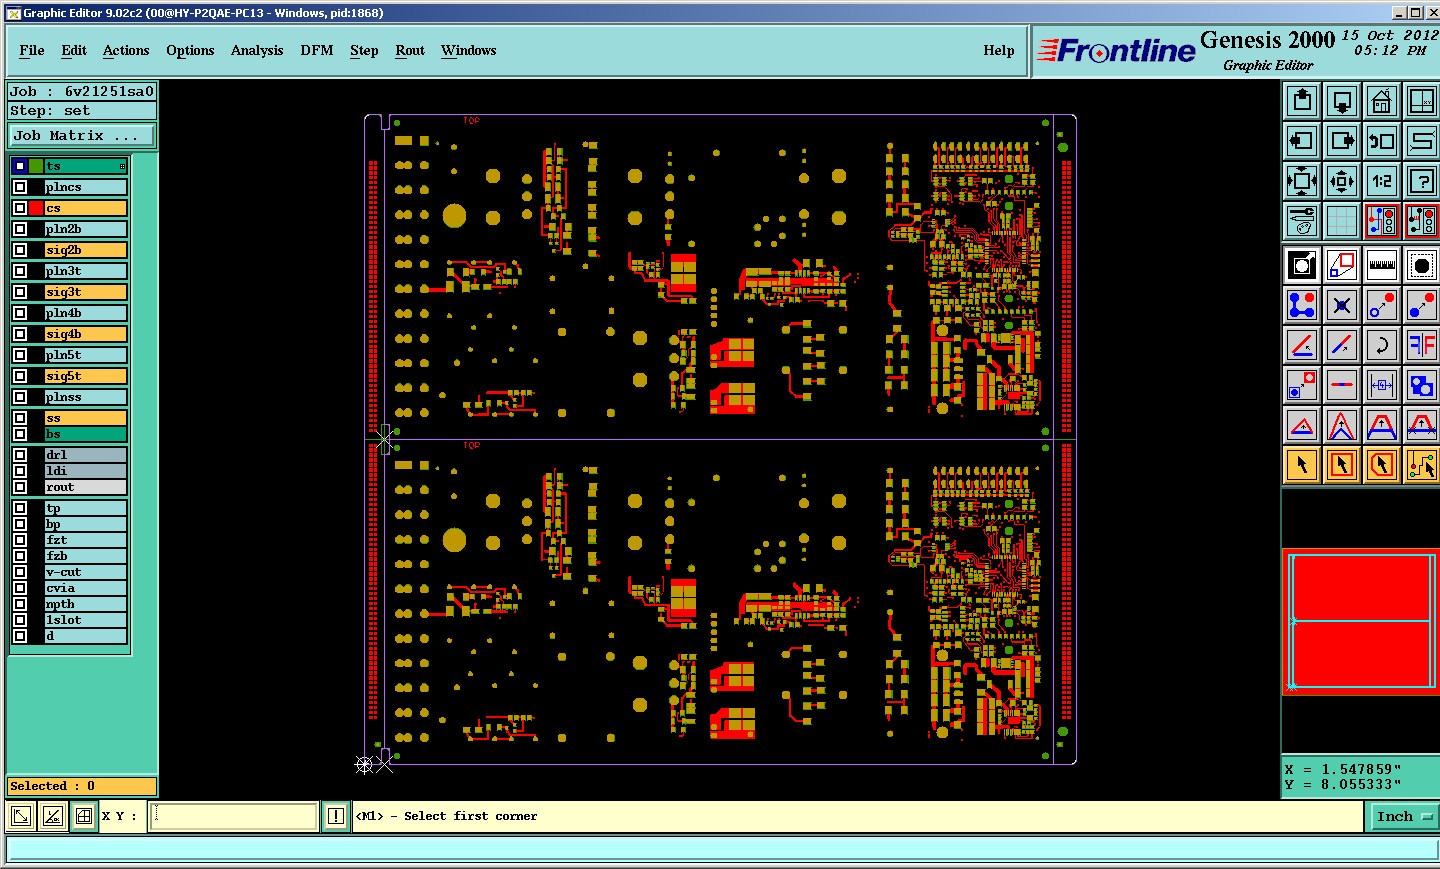The image size is (1440, 869).
Task: Open the Actions menu
Action: 126,50
